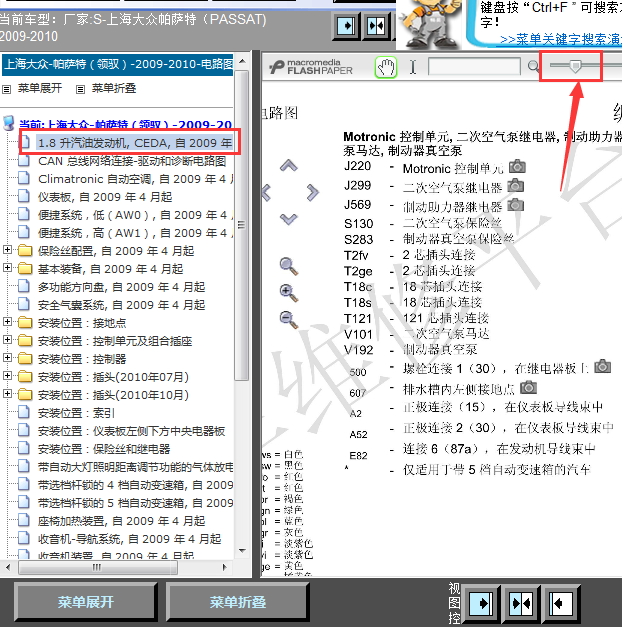The width and height of the screenshot is (622, 627).
Task: Click the 菜单折叠 icon above tree
Action: [x=80, y=89]
